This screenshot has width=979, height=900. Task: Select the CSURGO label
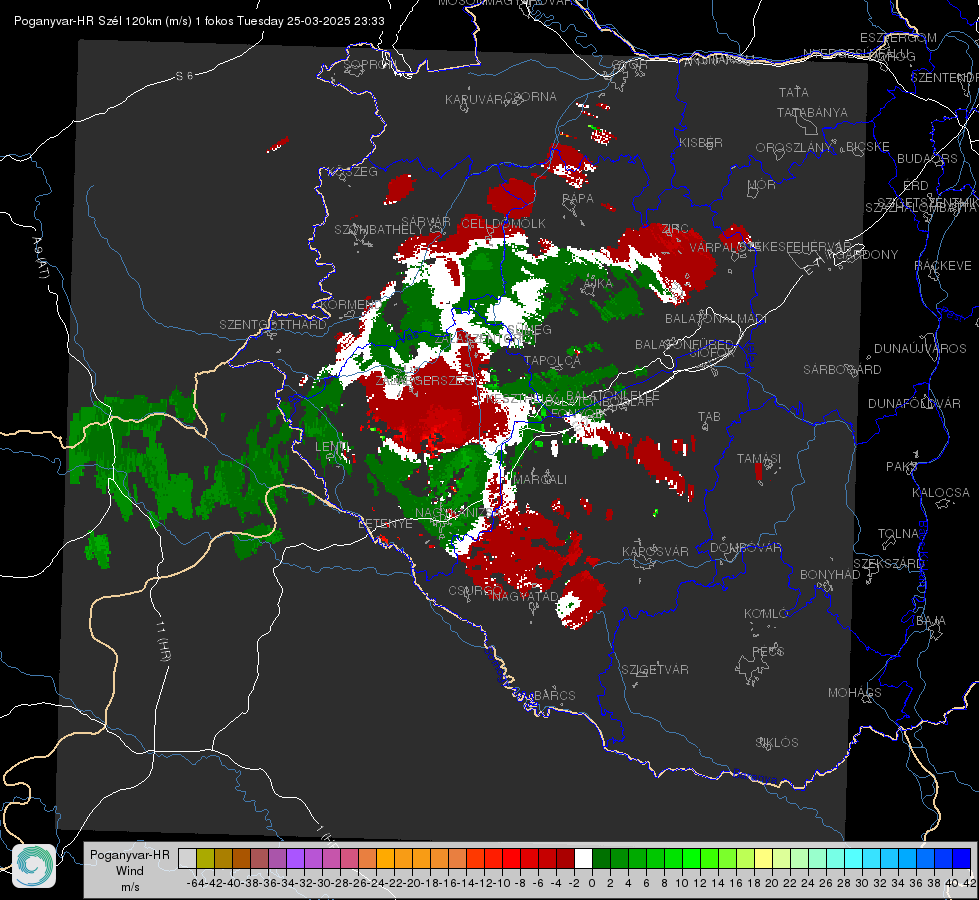(476, 591)
